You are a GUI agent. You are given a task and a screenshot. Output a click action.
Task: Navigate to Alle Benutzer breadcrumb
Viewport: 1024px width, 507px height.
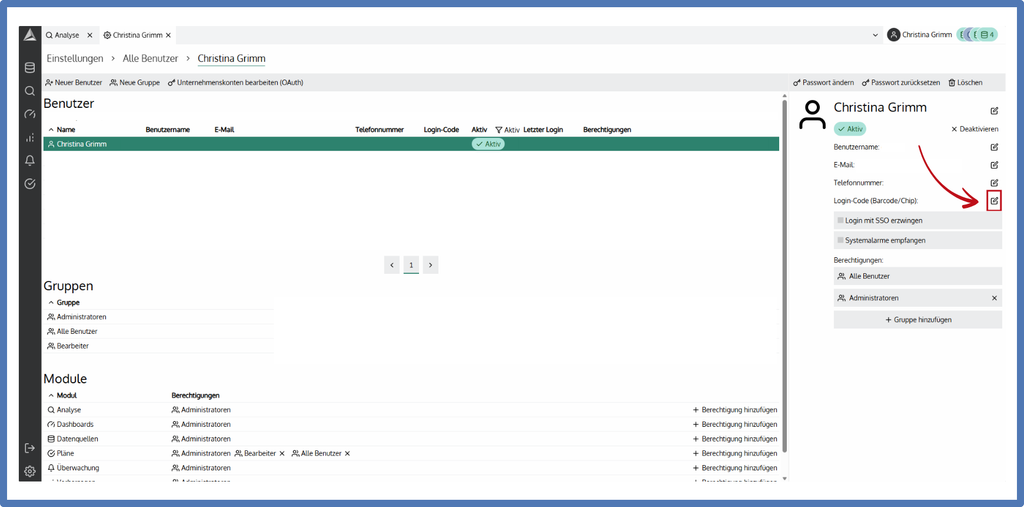click(x=150, y=59)
